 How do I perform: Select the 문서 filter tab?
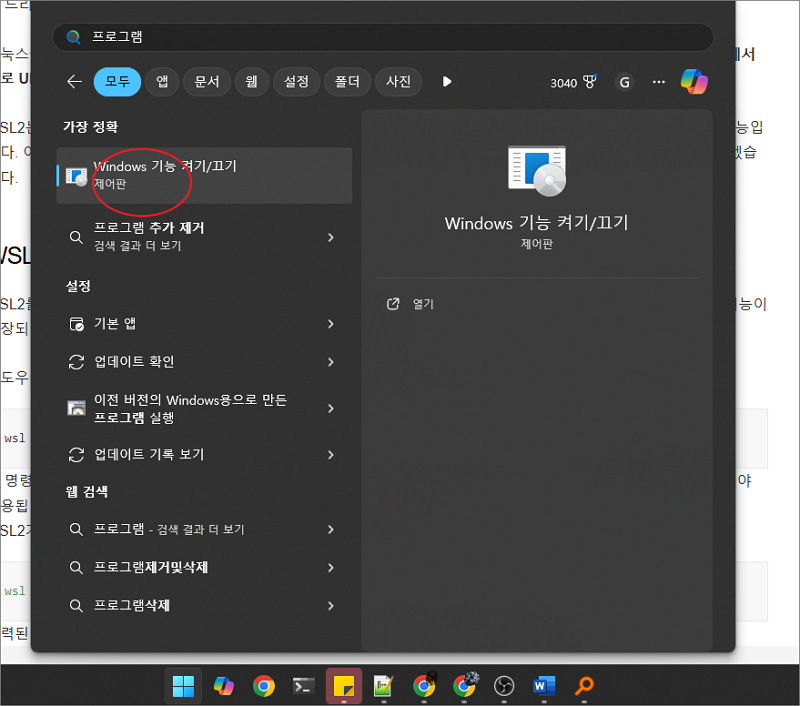[207, 82]
